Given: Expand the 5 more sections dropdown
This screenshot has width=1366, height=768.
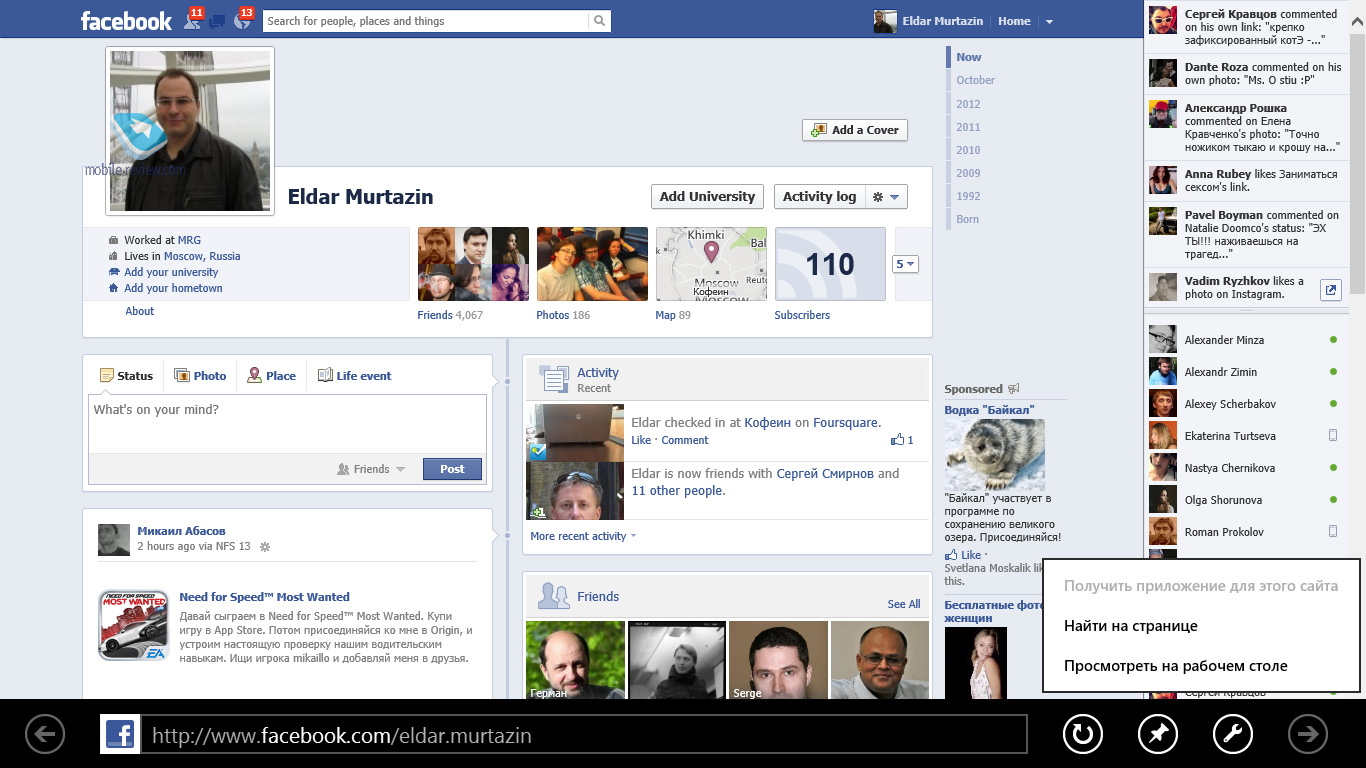Looking at the screenshot, I should coord(905,264).
